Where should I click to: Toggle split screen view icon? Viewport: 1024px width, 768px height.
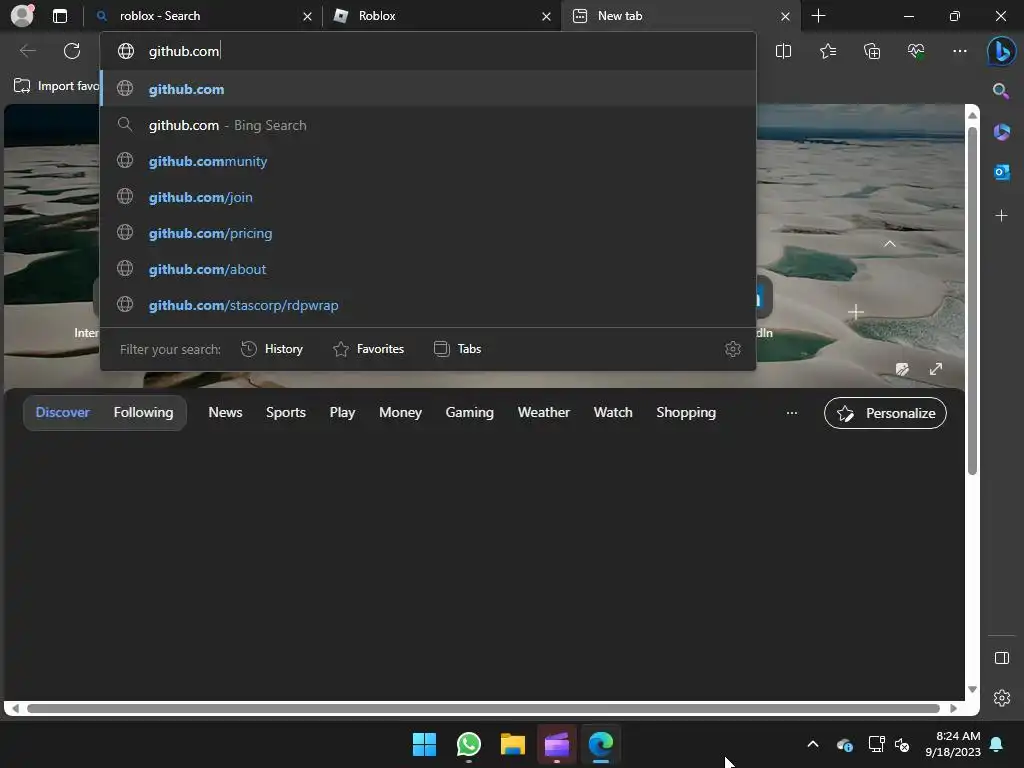[x=783, y=51]
